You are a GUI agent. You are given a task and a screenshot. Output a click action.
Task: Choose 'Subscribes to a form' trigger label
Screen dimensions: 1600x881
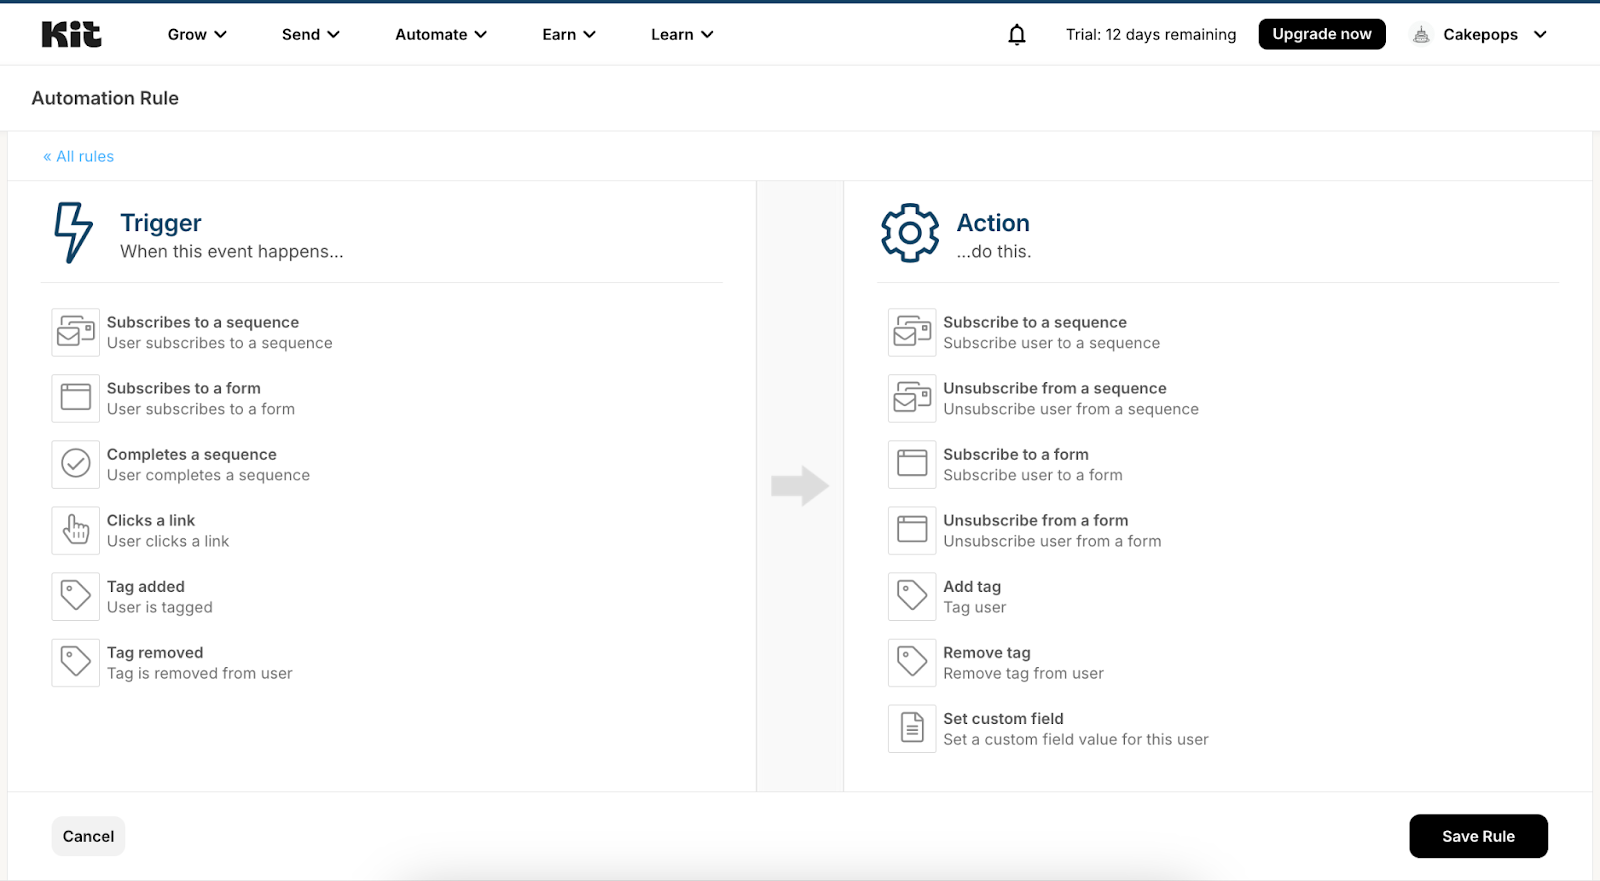pos(184,388)
